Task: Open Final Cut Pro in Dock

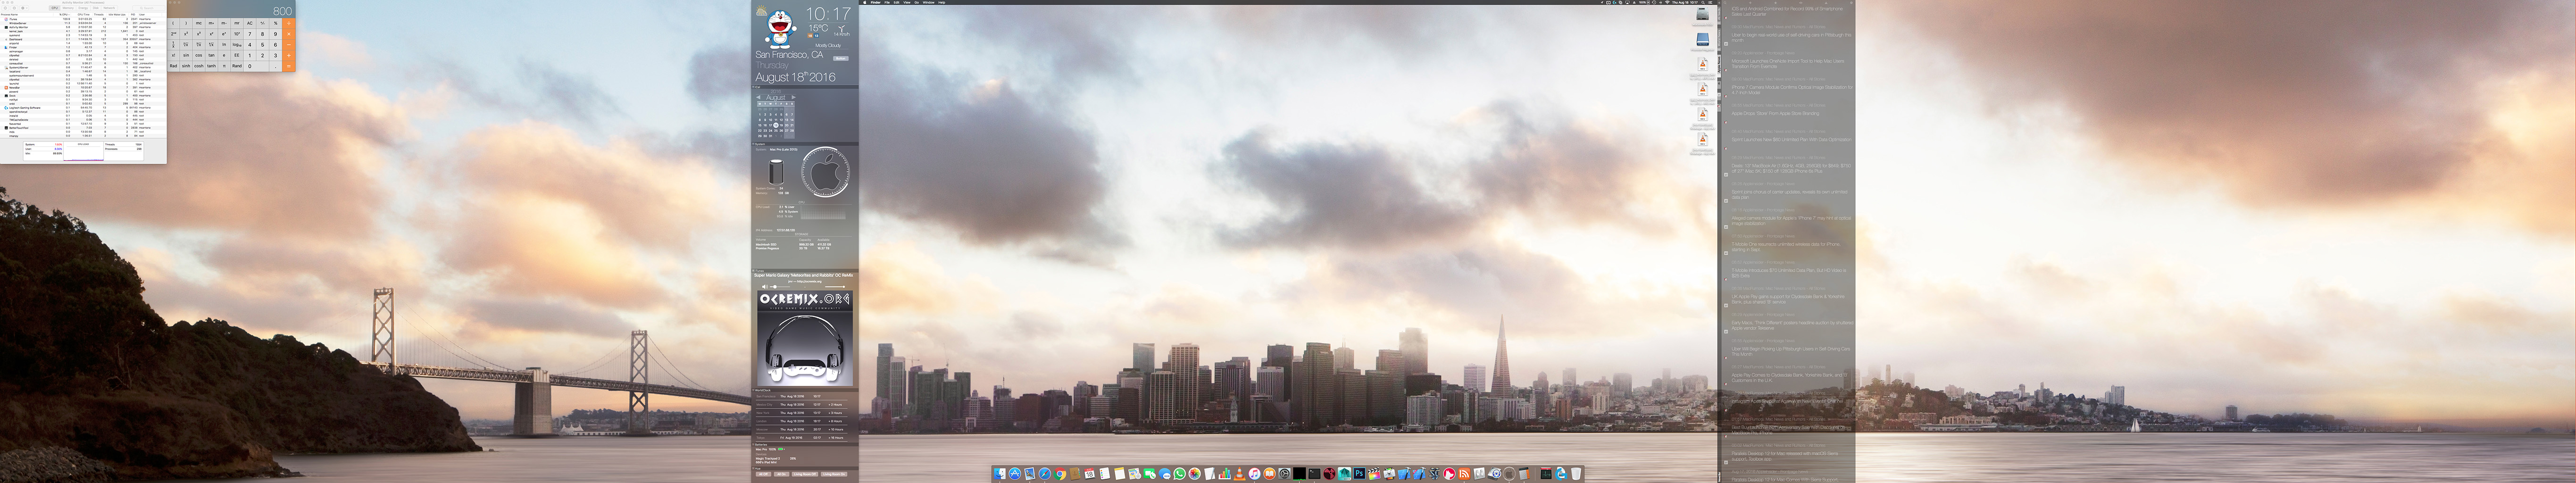Action: point(1375,474)
